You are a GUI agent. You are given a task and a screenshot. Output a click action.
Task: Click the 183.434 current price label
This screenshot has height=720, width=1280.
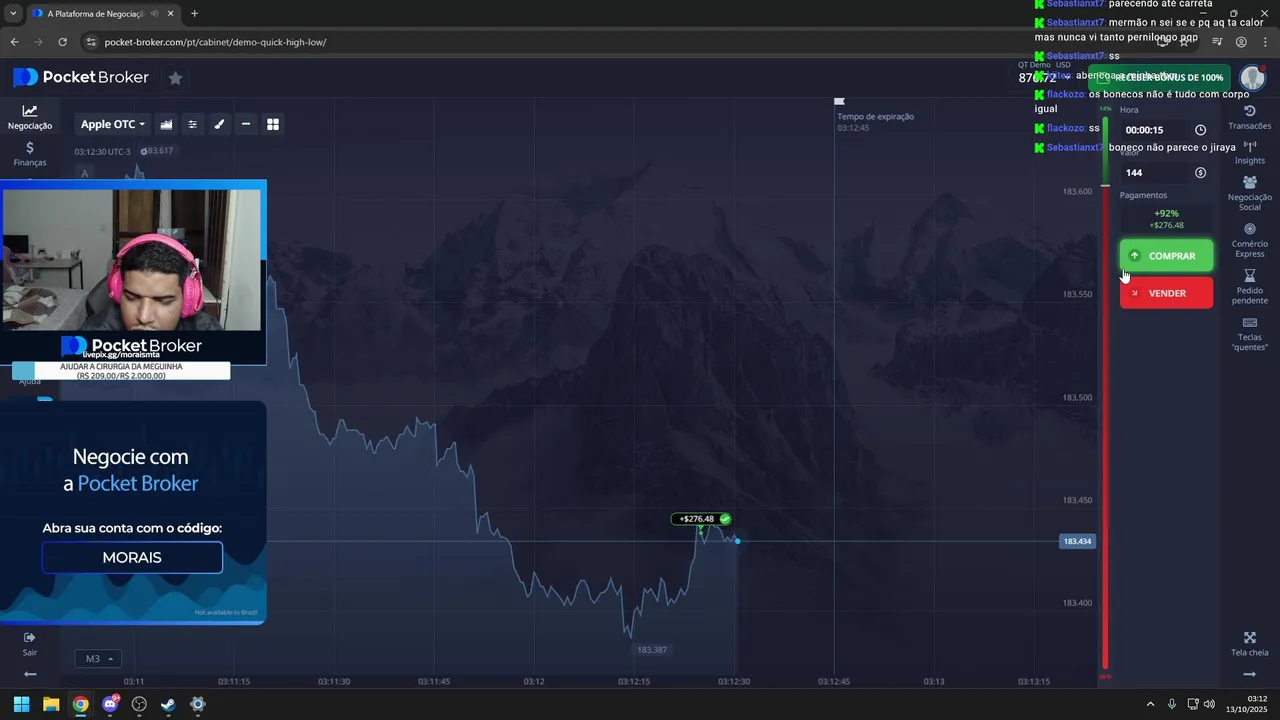(x=1077, y=541)
